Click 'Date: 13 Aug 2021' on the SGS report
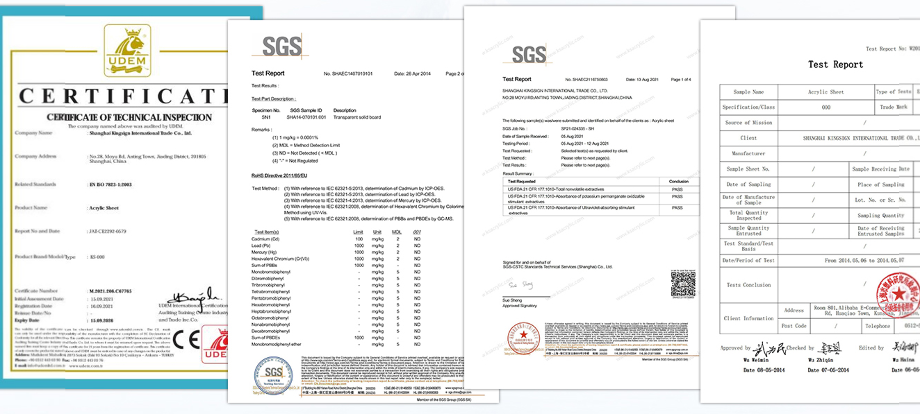The height and width of the screenshot is (414, 920). coord(642,79)
